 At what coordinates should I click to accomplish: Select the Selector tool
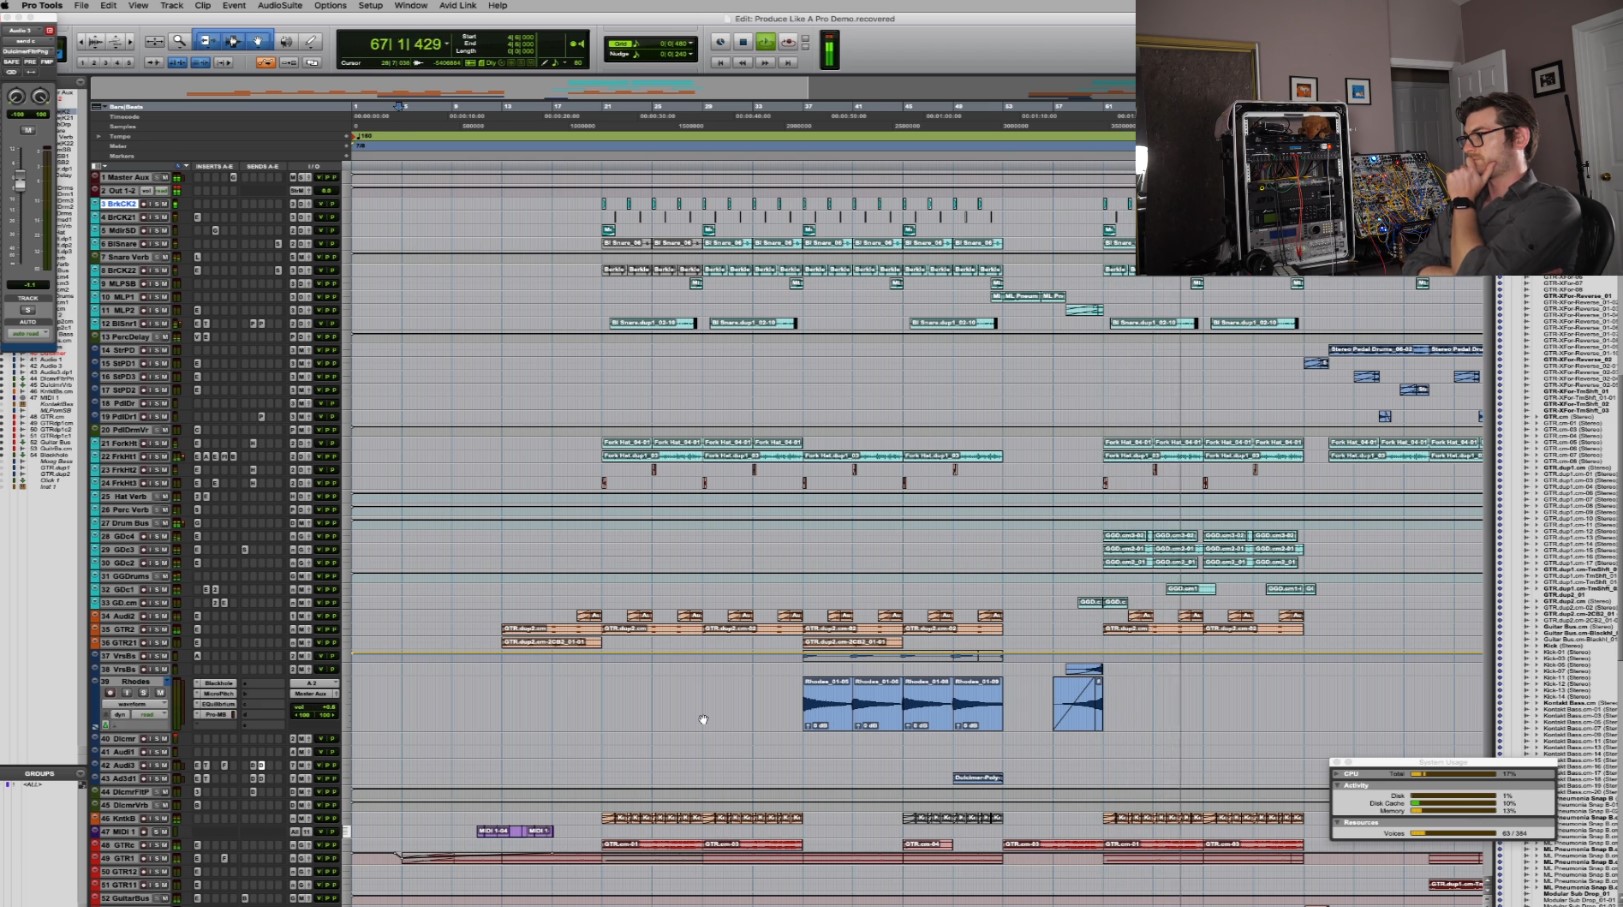(x=232, y=41)
